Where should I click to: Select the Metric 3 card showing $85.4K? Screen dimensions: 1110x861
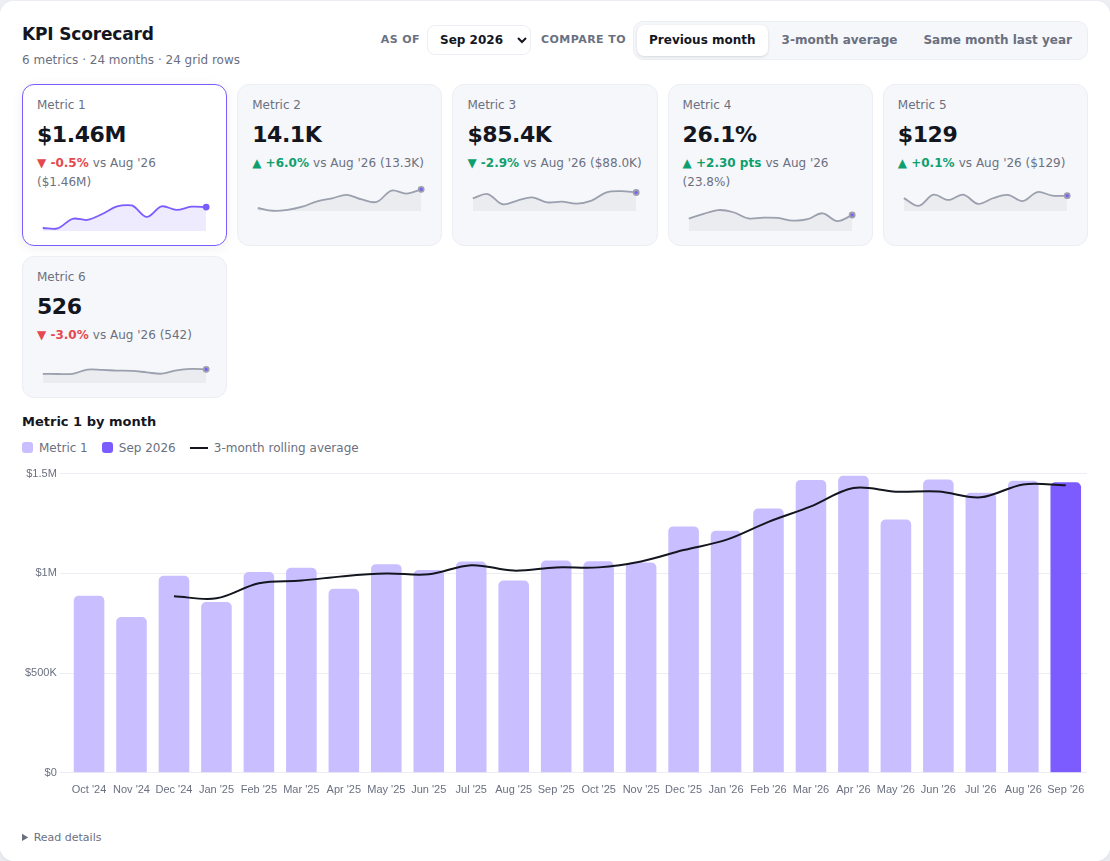pos(555,165)
